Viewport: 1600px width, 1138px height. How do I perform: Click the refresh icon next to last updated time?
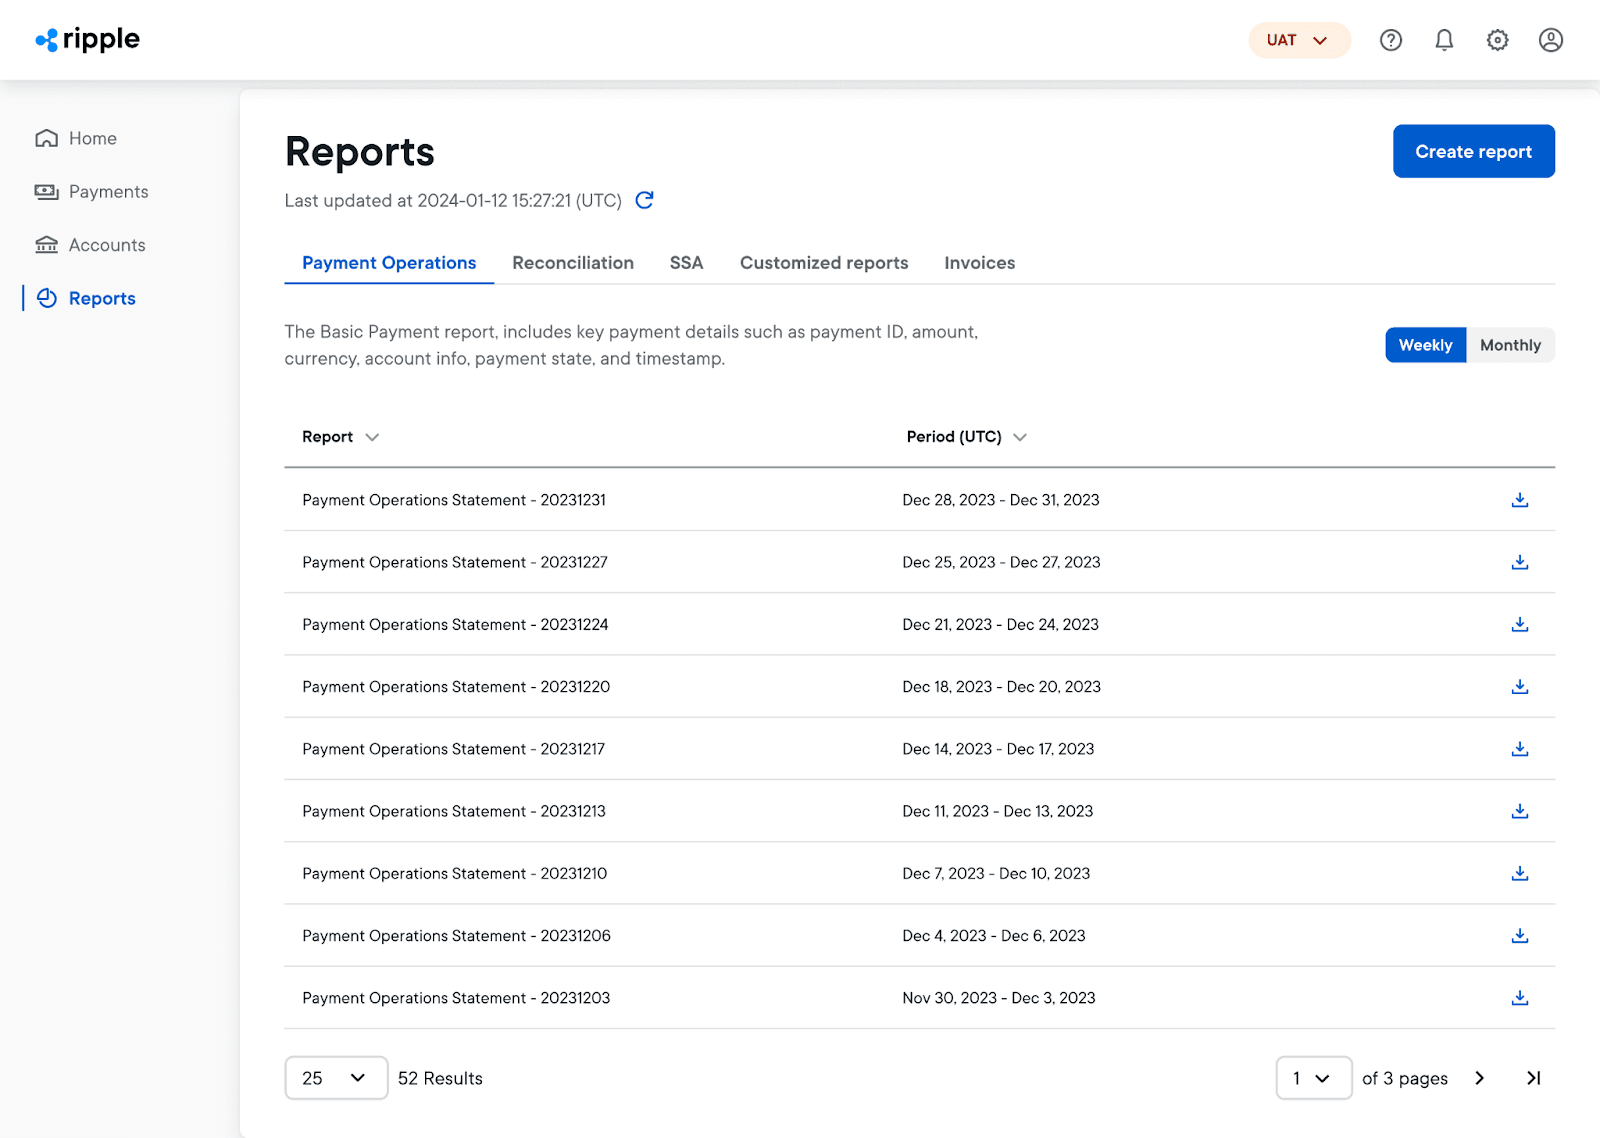[644, 200]
